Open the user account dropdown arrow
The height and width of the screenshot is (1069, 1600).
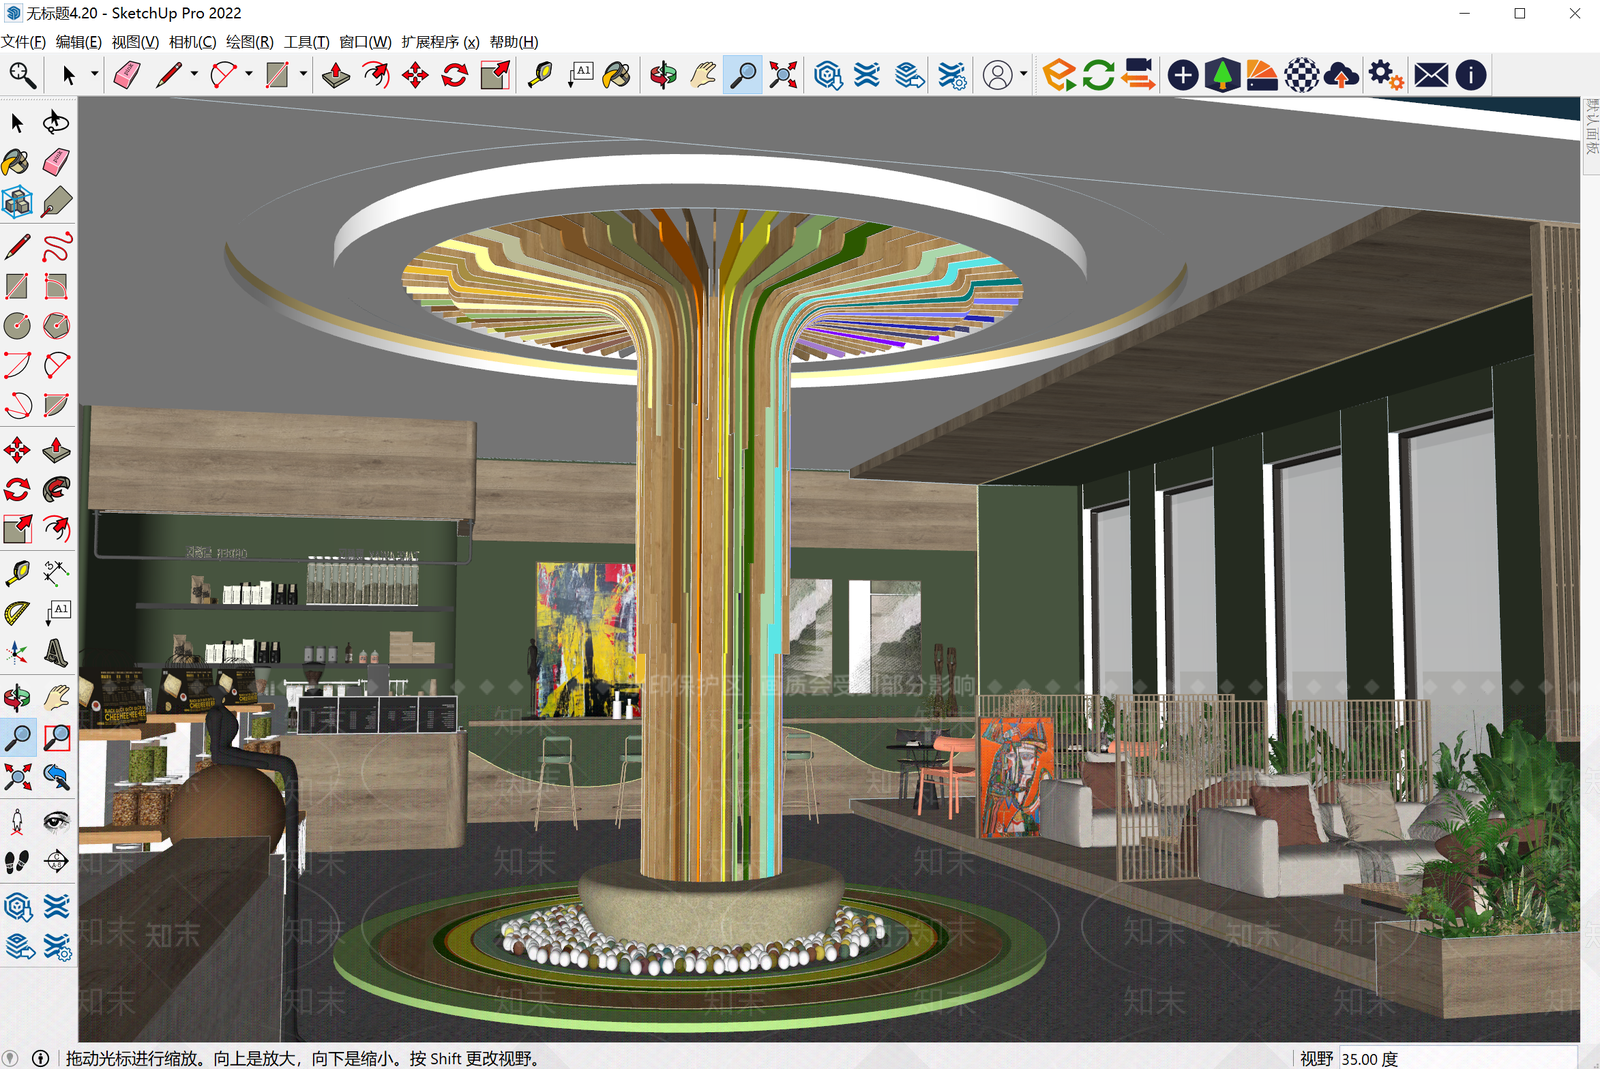[1023, 75]
